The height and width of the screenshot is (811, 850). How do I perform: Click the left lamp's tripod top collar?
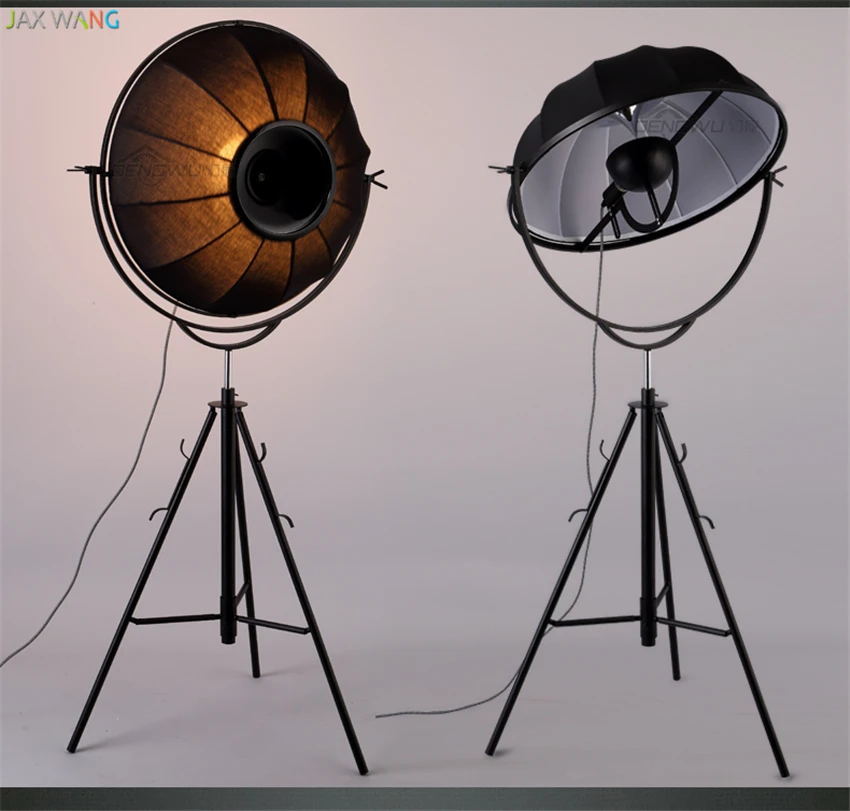(229, 403)
